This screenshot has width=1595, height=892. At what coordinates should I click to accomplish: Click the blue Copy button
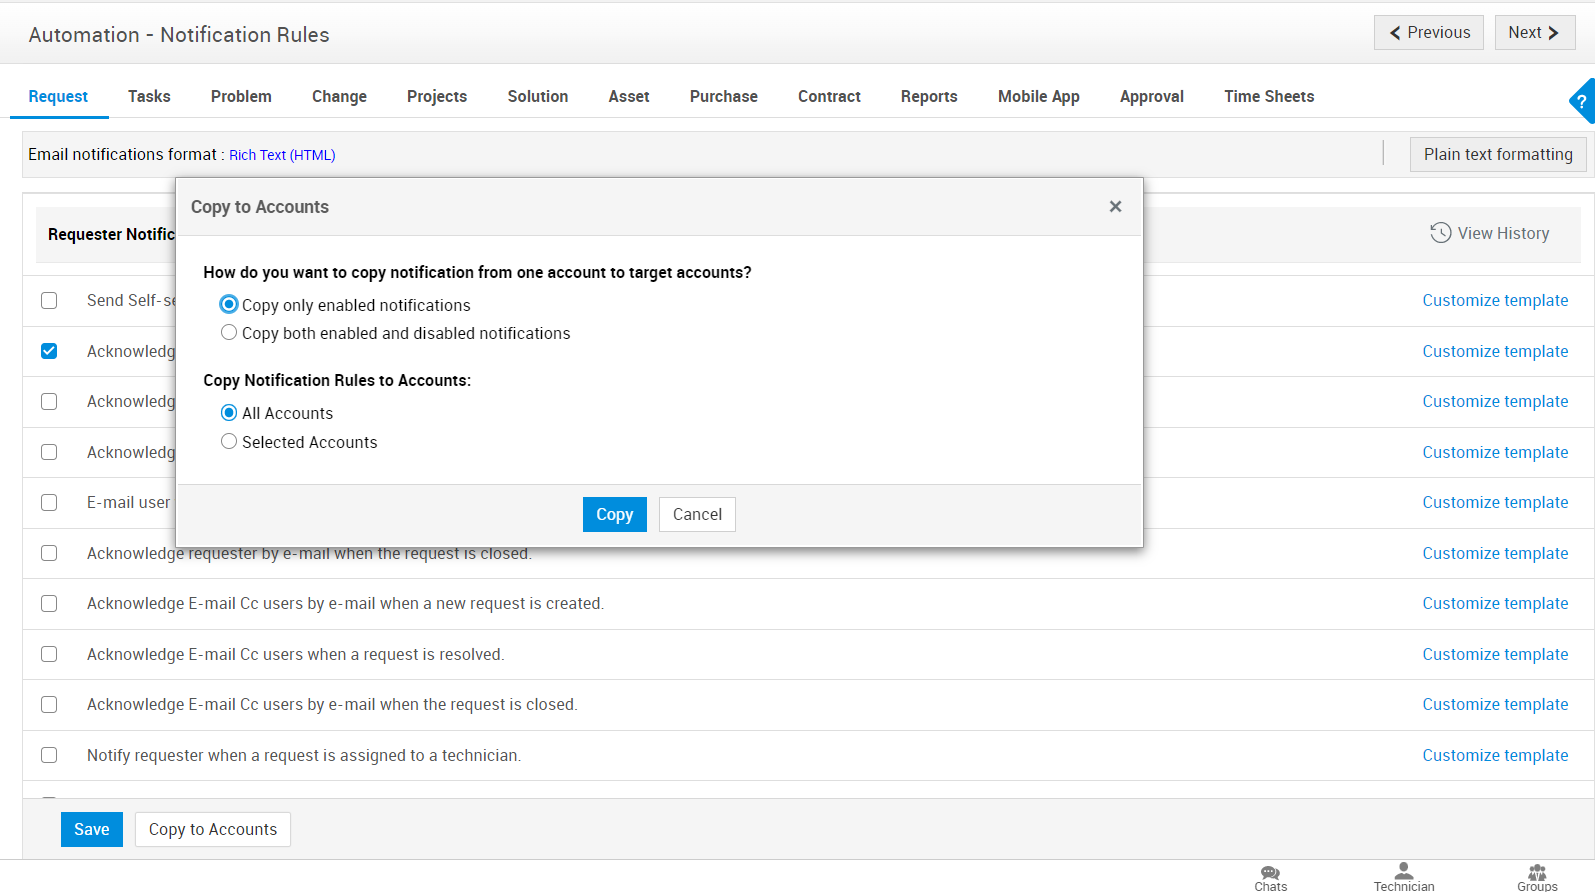point(614,515)
